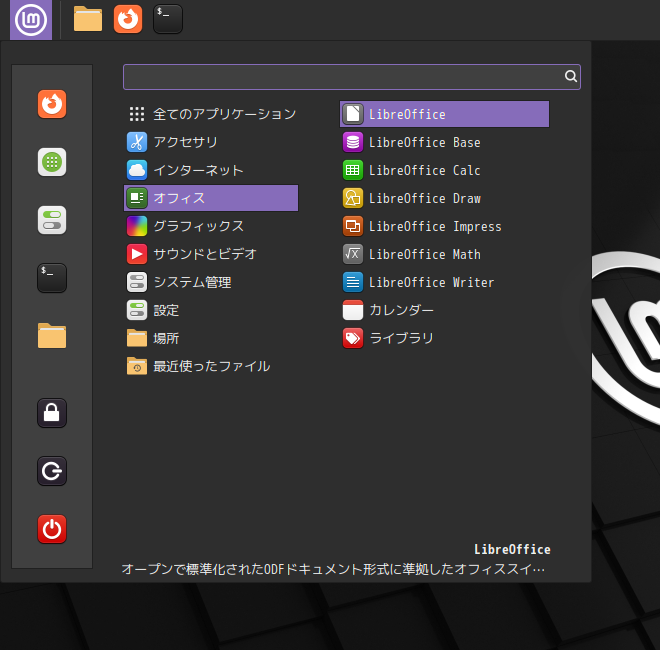Select the 設定 category

point(211,310)
